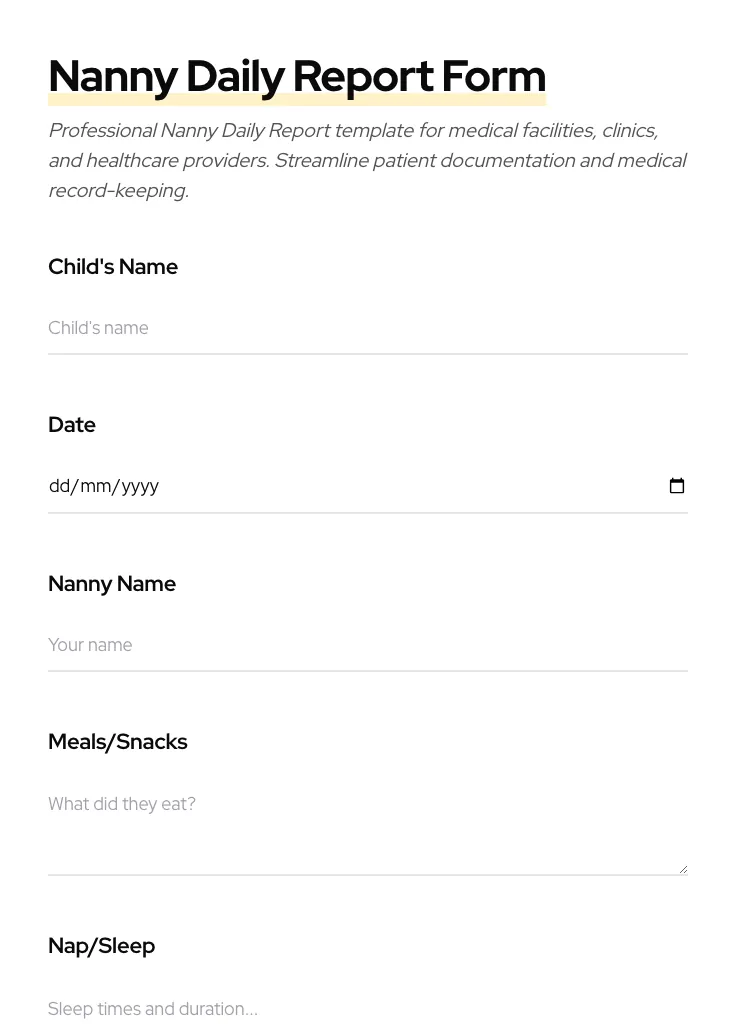Click the Meals/Snacks label
Screen dimensions: 736x1024
[118, 742]
